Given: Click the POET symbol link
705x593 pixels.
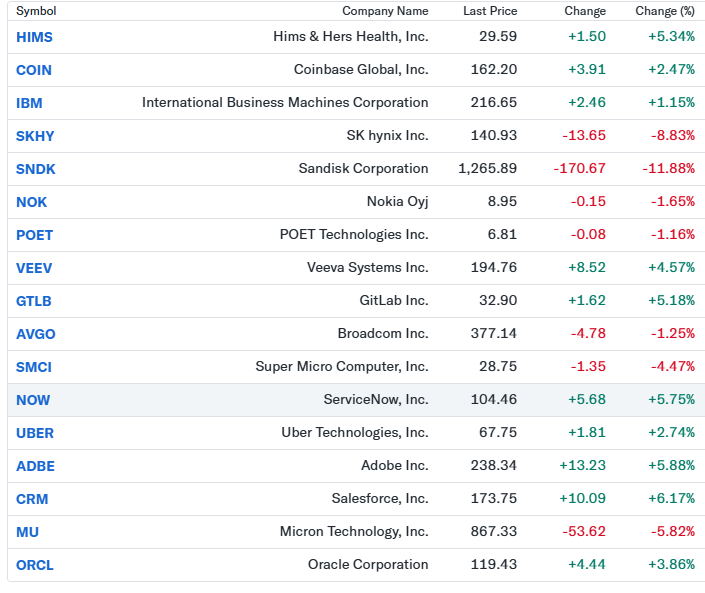Looking at the screenshot, I should 35,235.
